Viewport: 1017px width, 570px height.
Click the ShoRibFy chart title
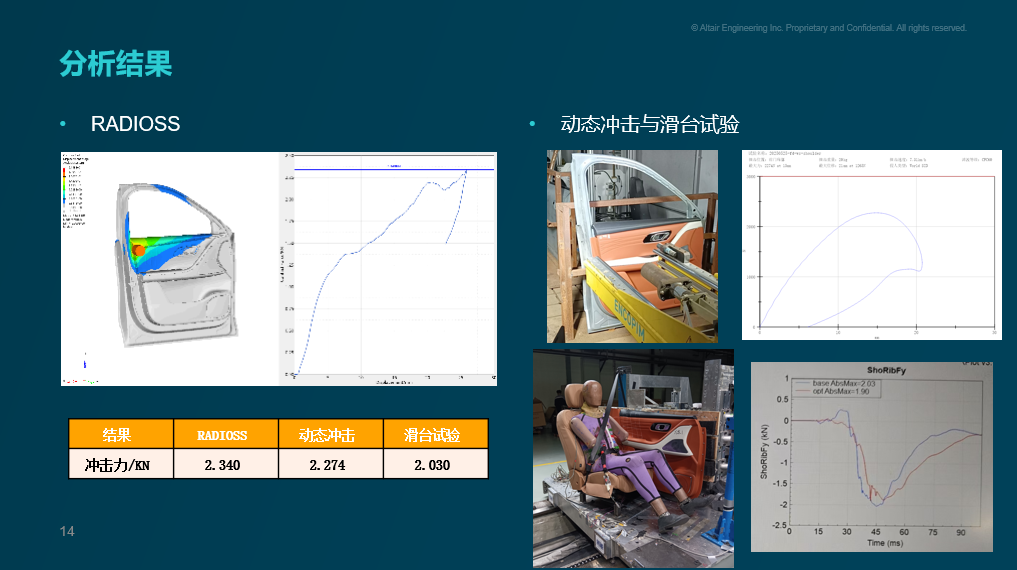[886, 370]
